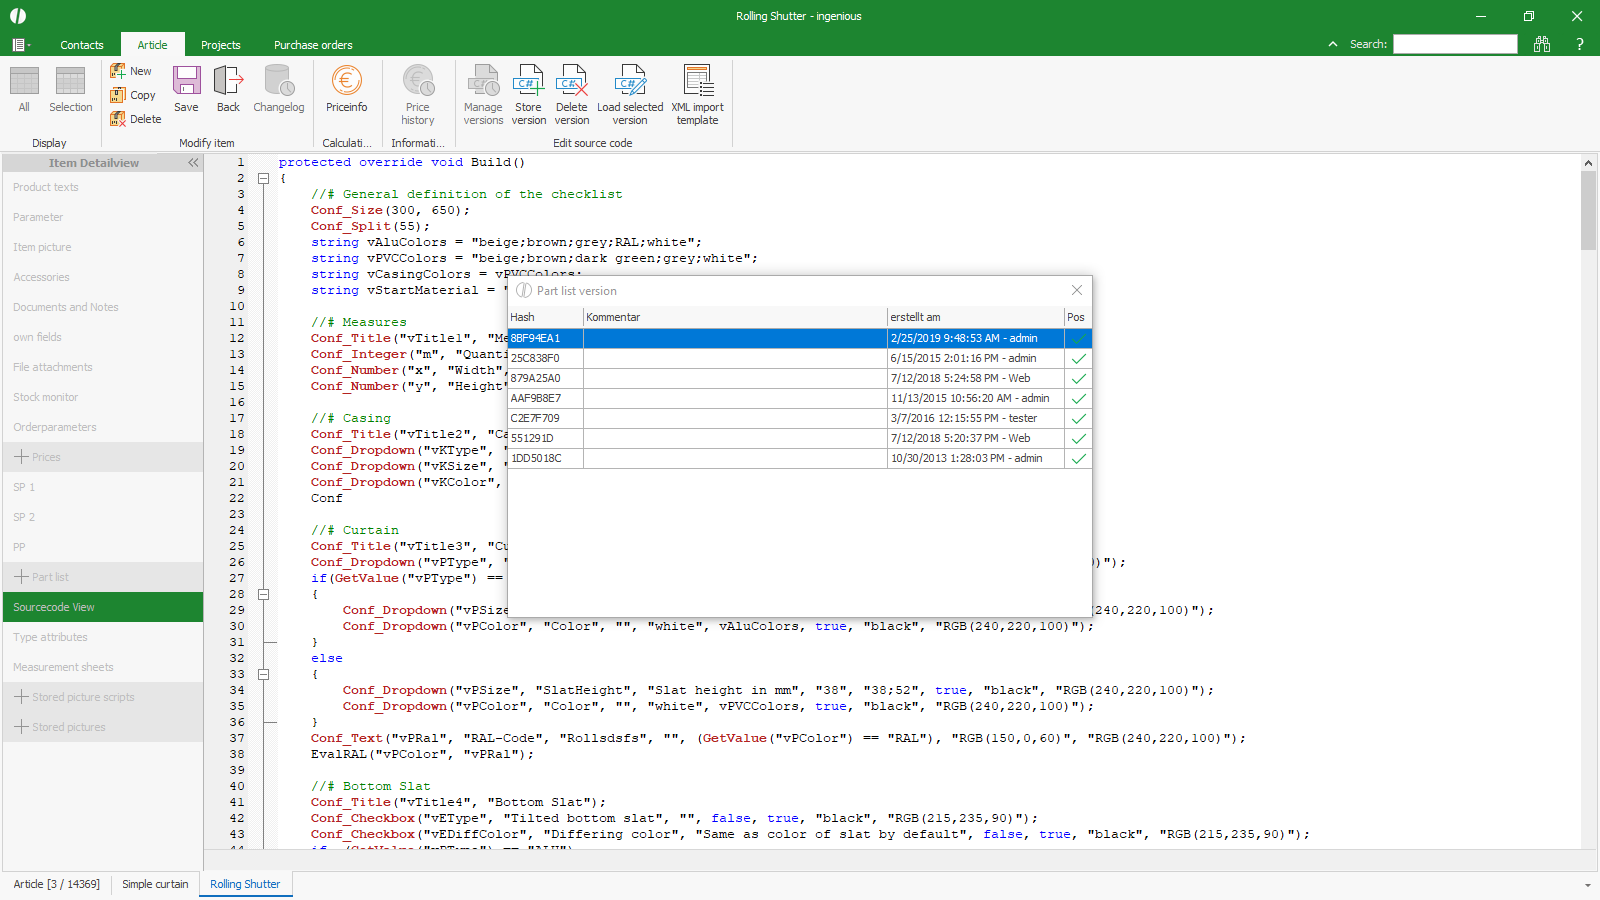The image size is (1600, 900).
Task: Click the code editor vertical scrollbar
Action: point(1588,210)
